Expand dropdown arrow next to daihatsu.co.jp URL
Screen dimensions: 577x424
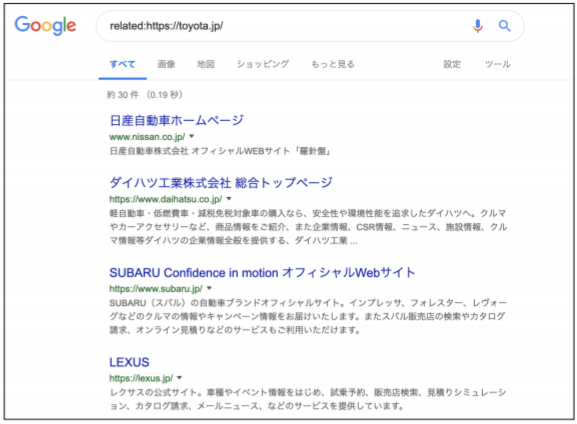tap(229, 199)
